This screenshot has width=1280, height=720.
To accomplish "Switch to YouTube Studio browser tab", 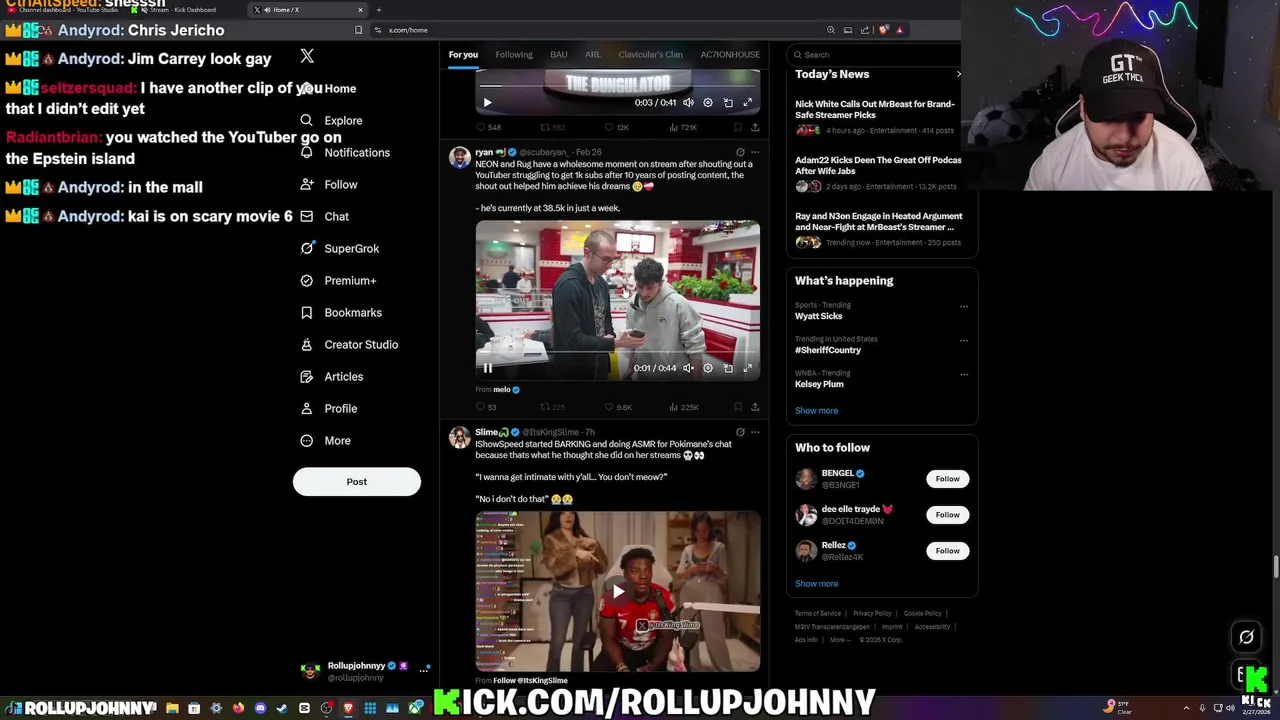I will tap(62, 9).
